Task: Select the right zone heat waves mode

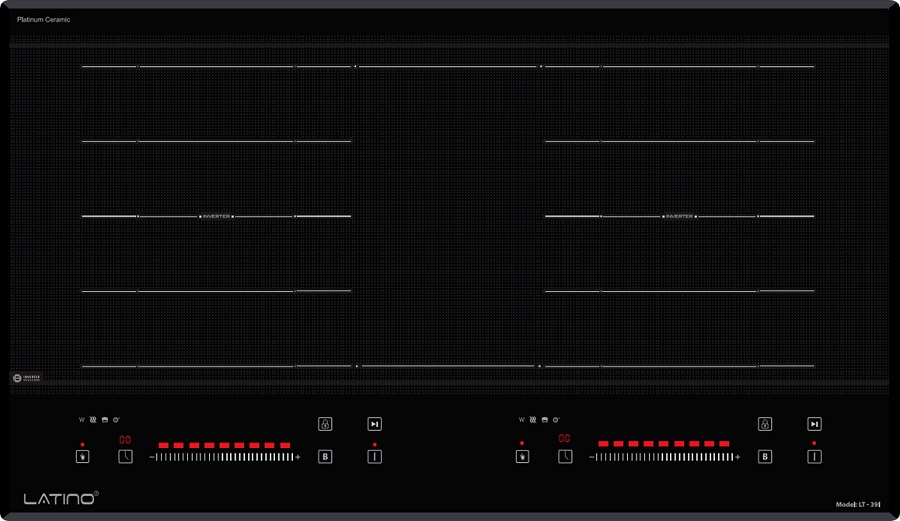Action: click(533, 420)
